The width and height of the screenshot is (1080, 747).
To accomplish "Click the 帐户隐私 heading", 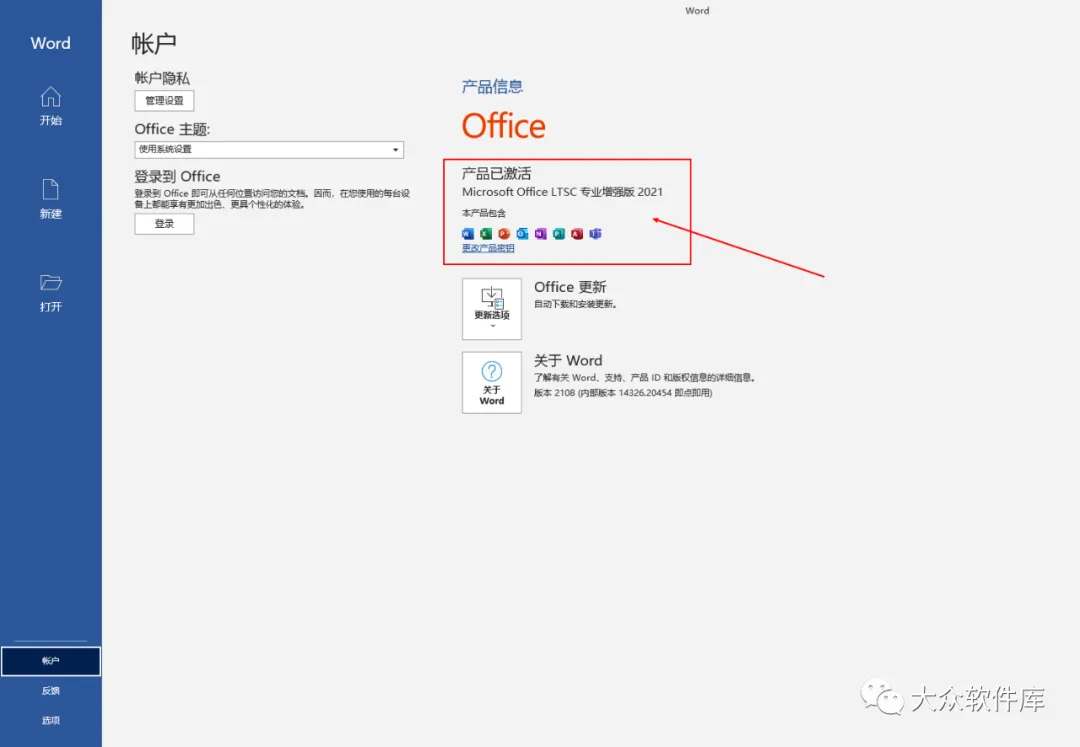I will pyautogui.click(x=162, y=78).
